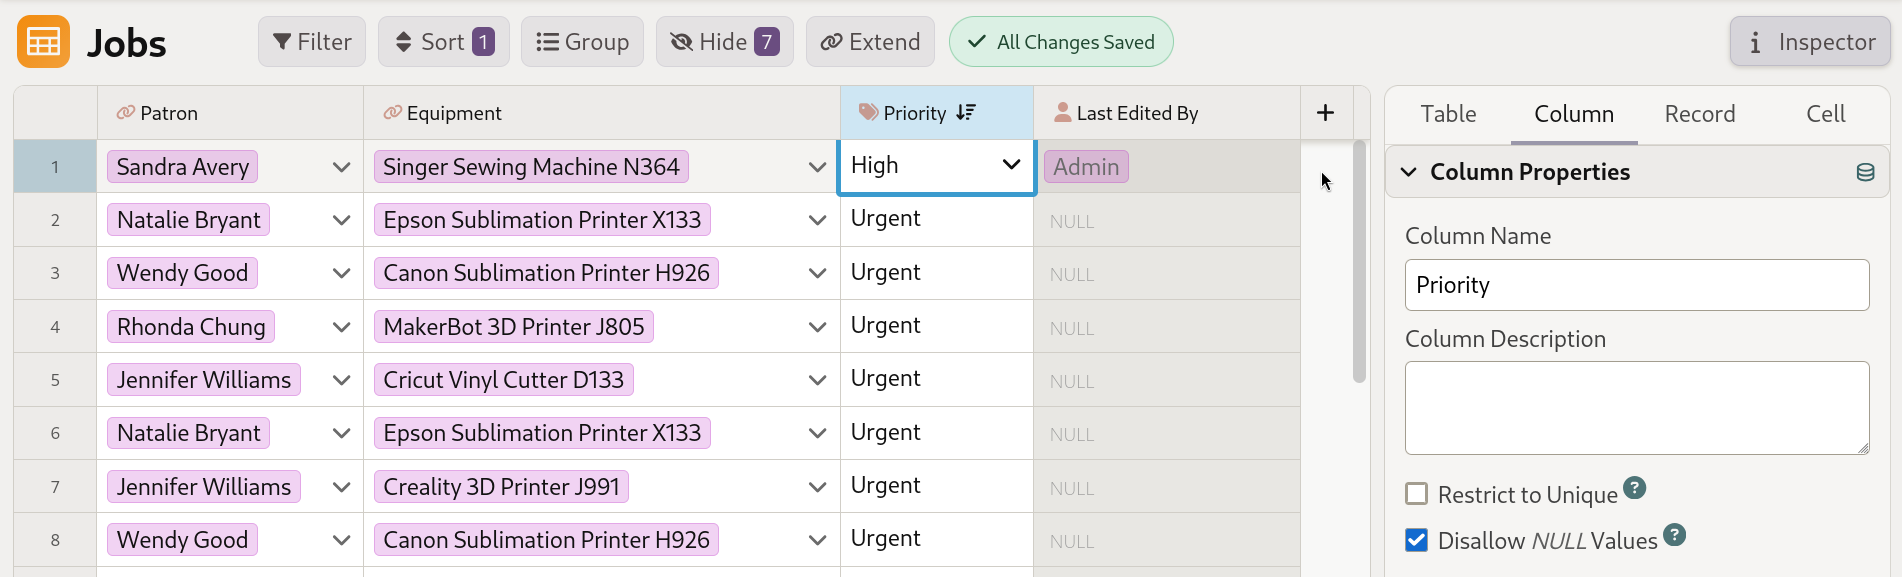Open the Singer Sewing Machine equipment dropdown
This screenshot has height=577, width=1902.
(x=817, y=166)
